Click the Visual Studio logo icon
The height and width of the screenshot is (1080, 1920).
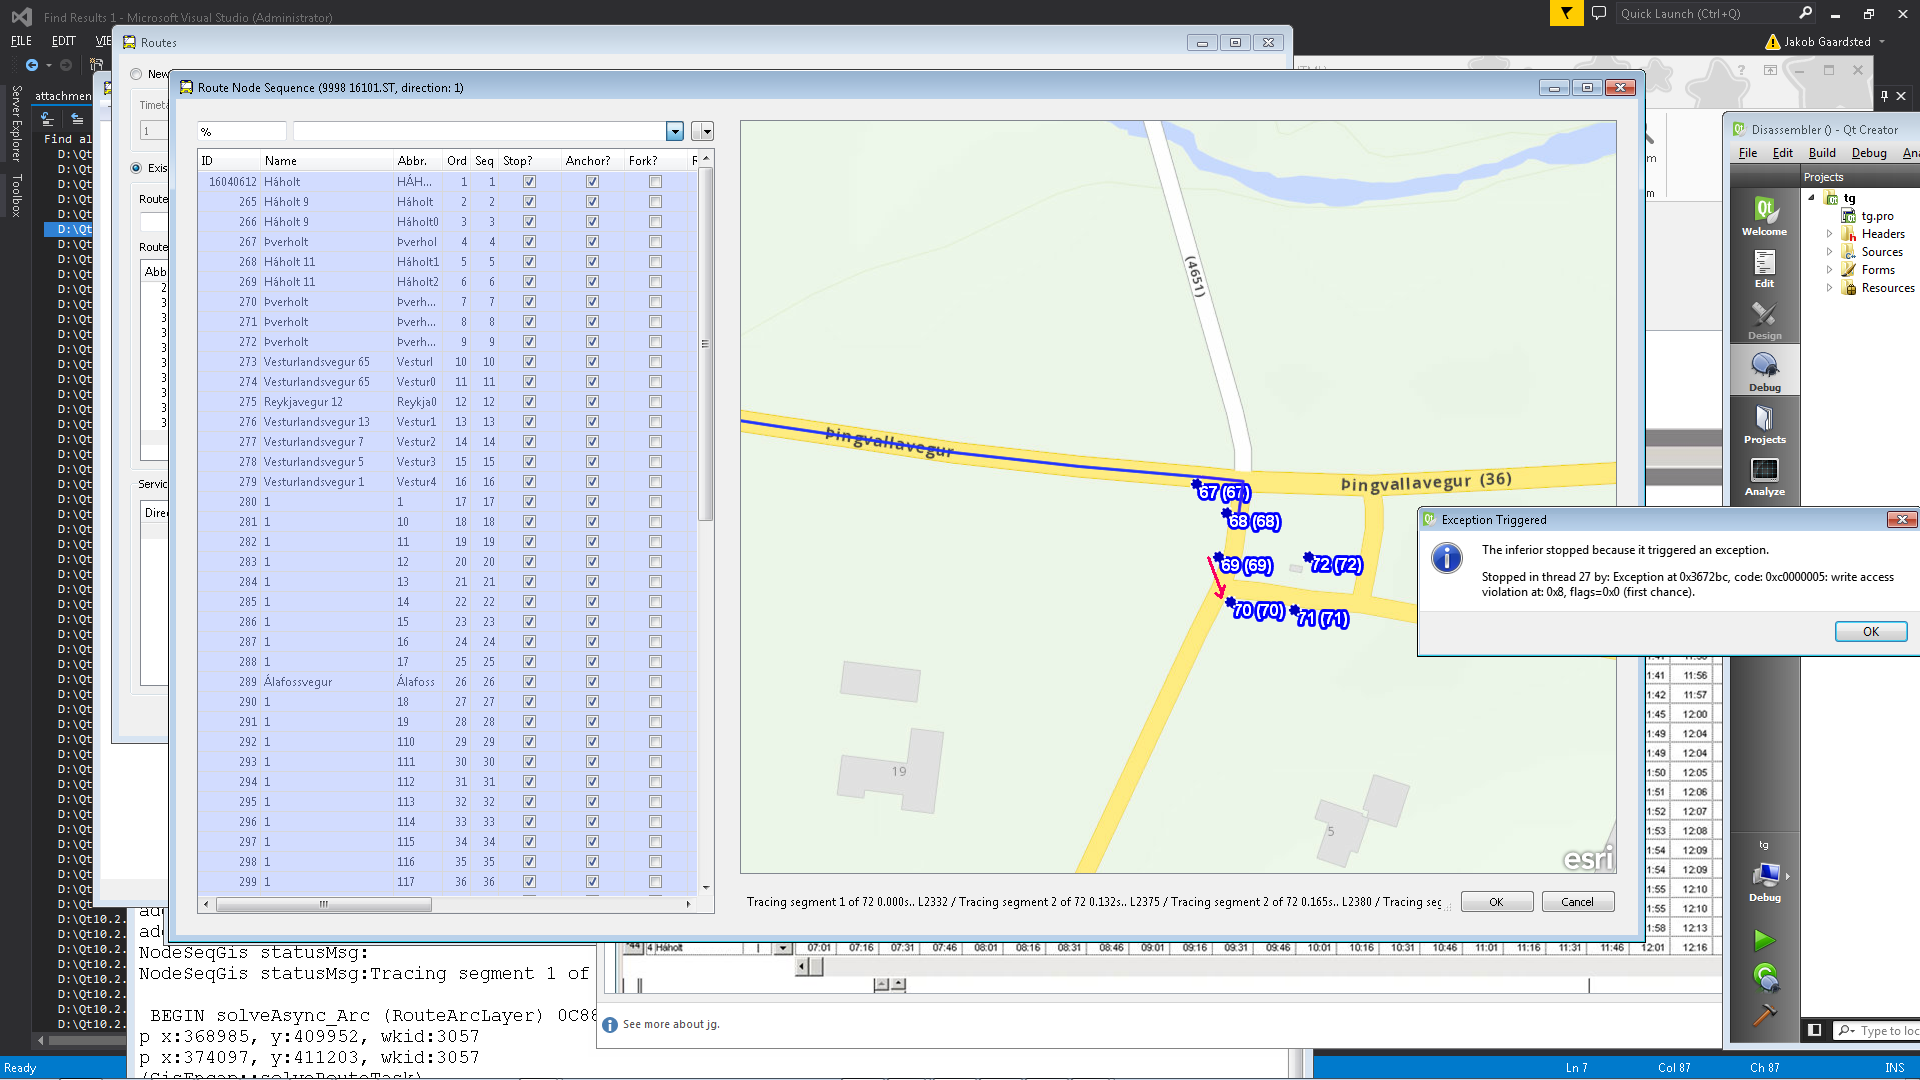tap(21, 16)
